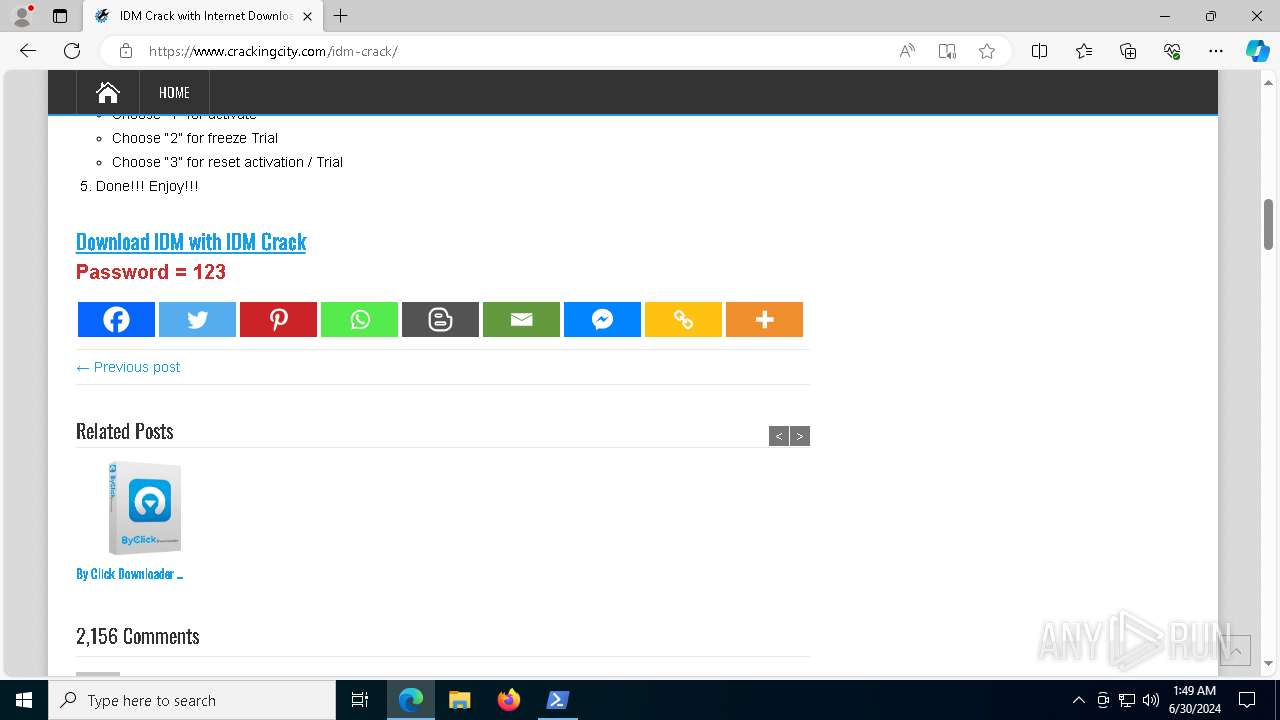Image resolution: width=1280 pixels, height=720 pixels.
Task: Open more sharing options plus icon
Action: 764,319
